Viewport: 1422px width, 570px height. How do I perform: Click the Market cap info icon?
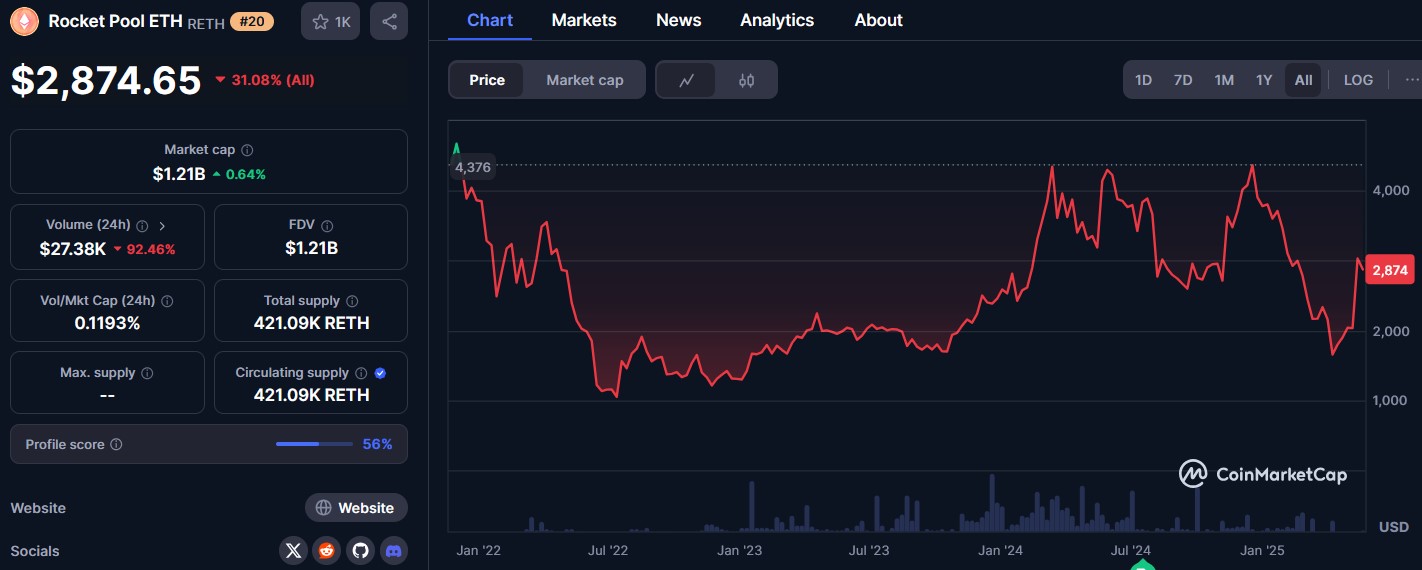coord(248,150)
